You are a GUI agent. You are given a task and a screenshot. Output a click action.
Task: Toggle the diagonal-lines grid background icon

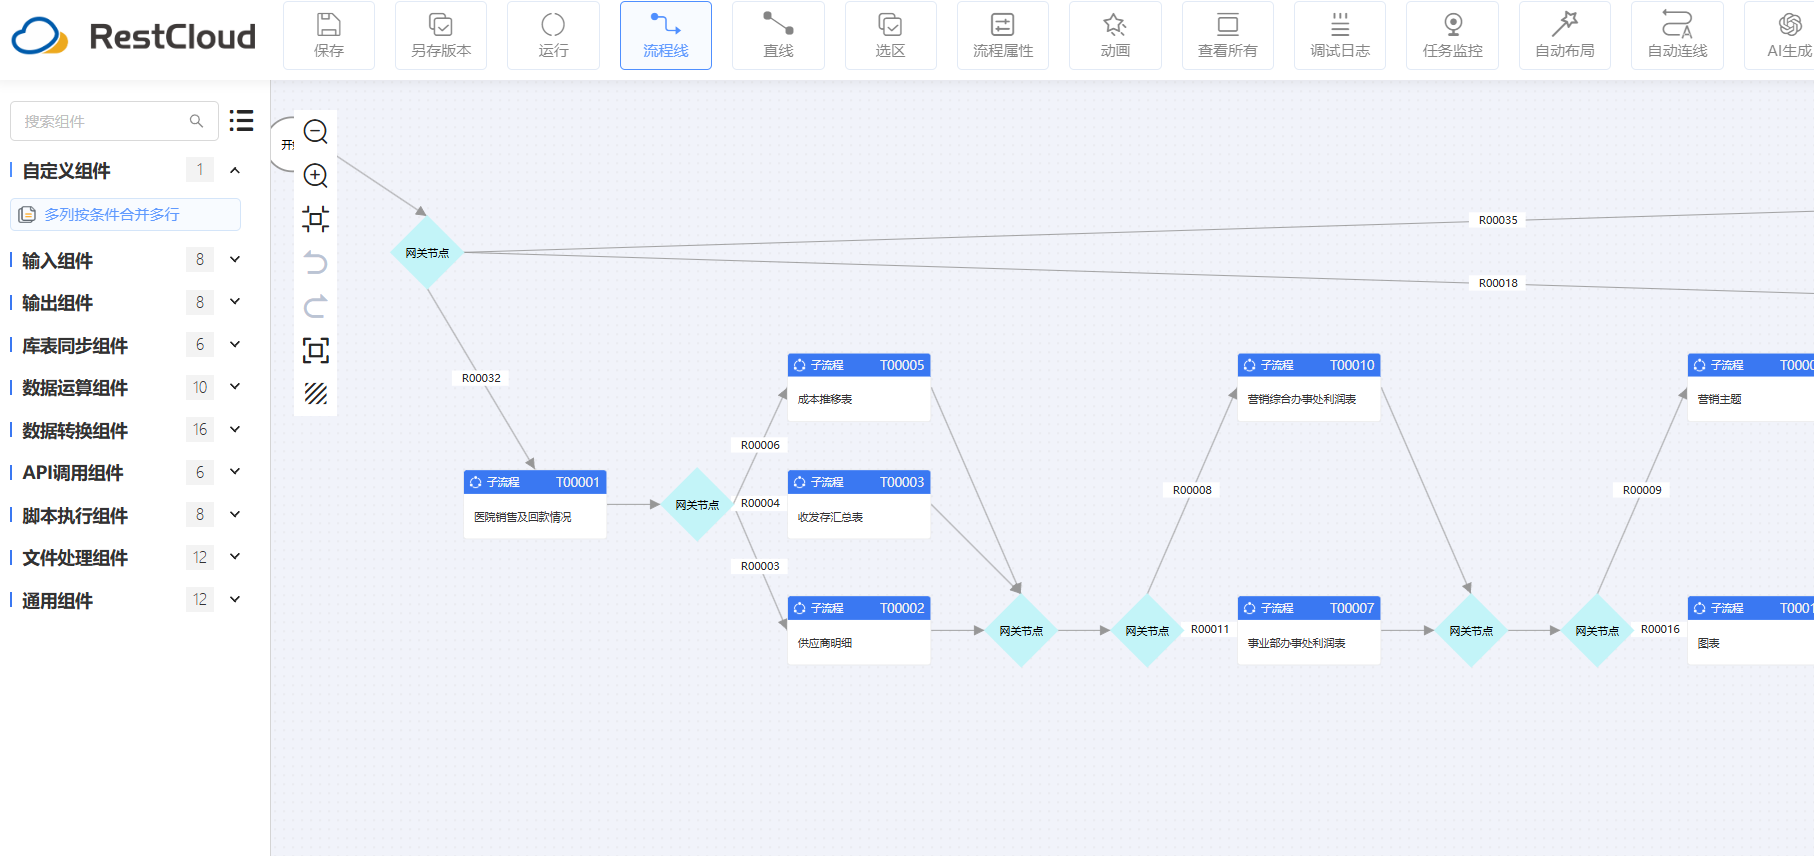(315, 394)
